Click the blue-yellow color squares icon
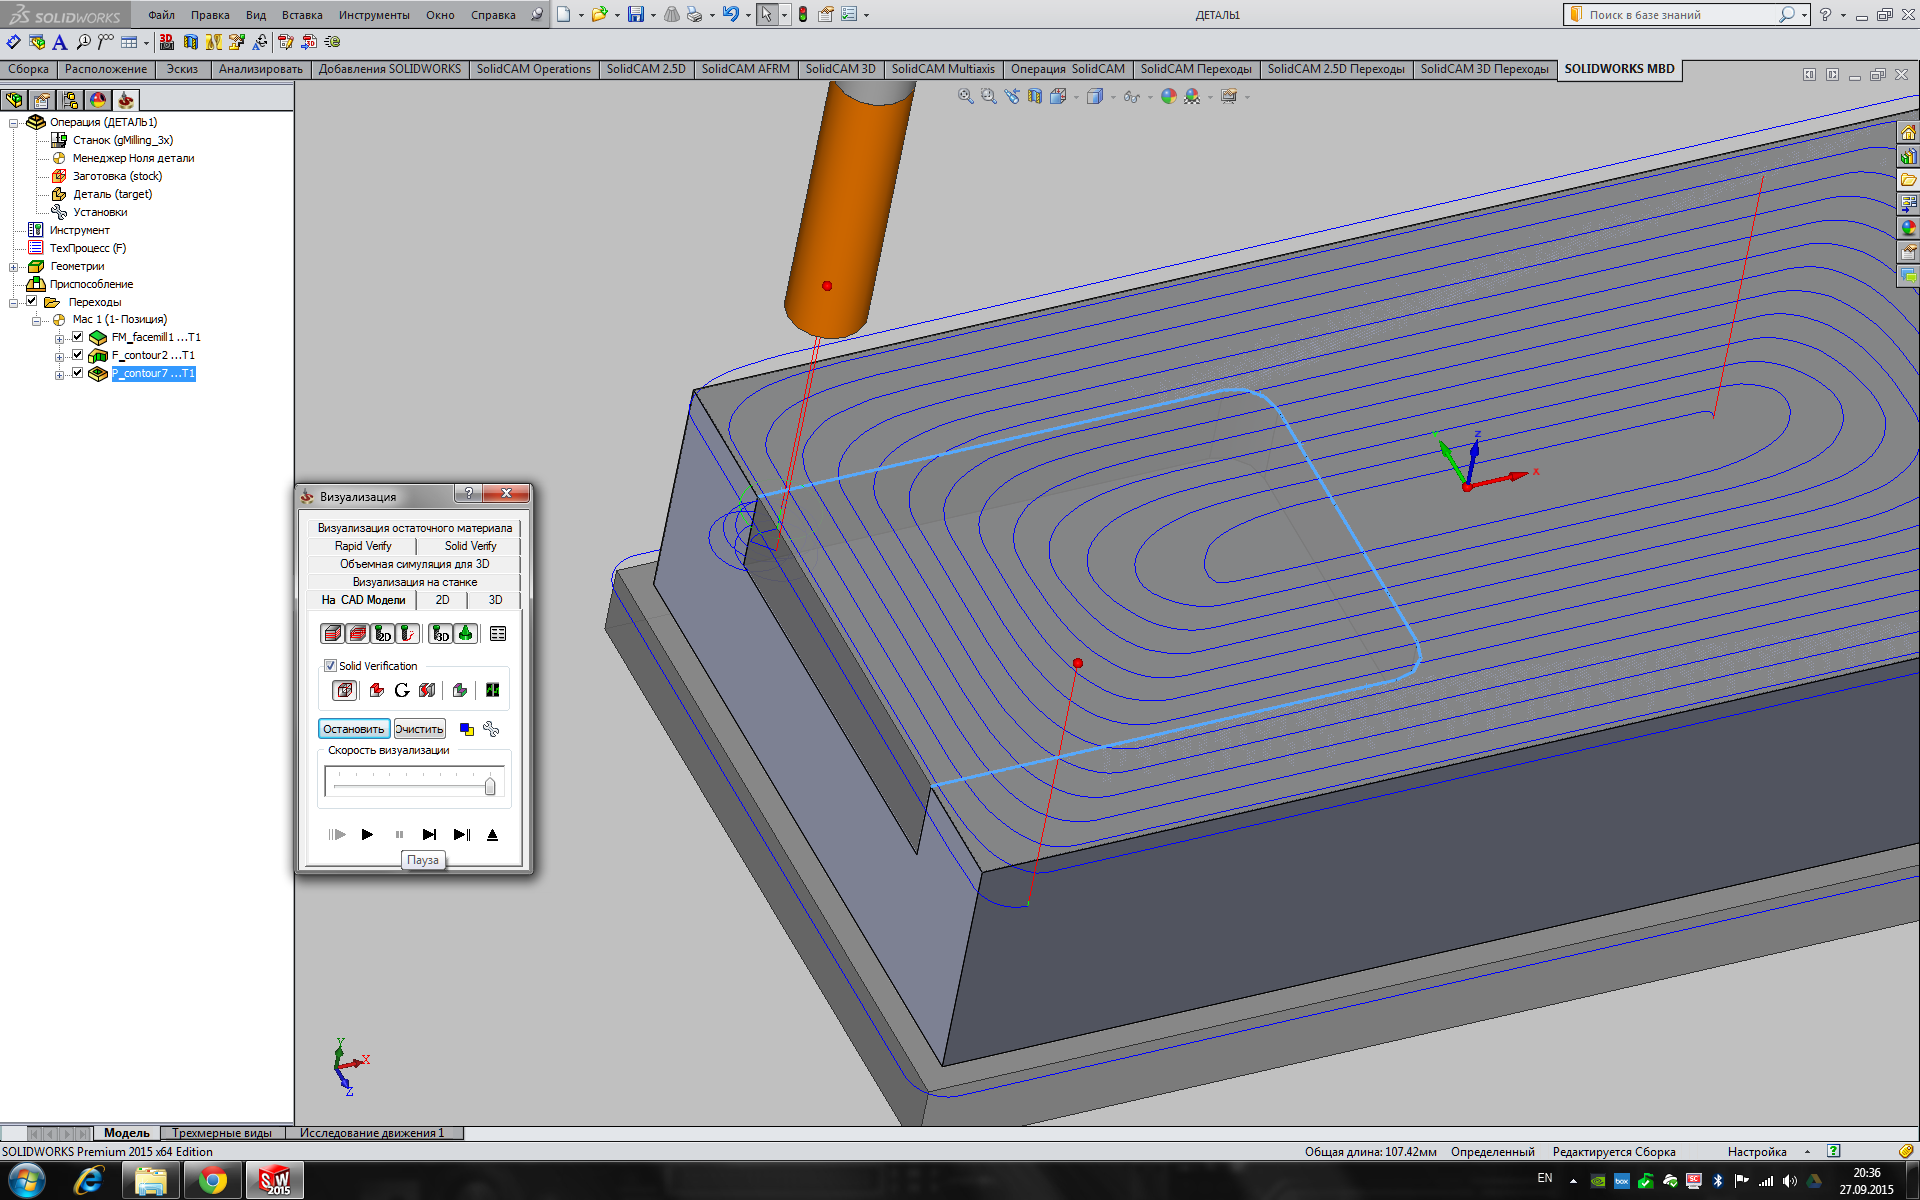This screenshot has width=1920, height=1200. [x=466, y=729]
